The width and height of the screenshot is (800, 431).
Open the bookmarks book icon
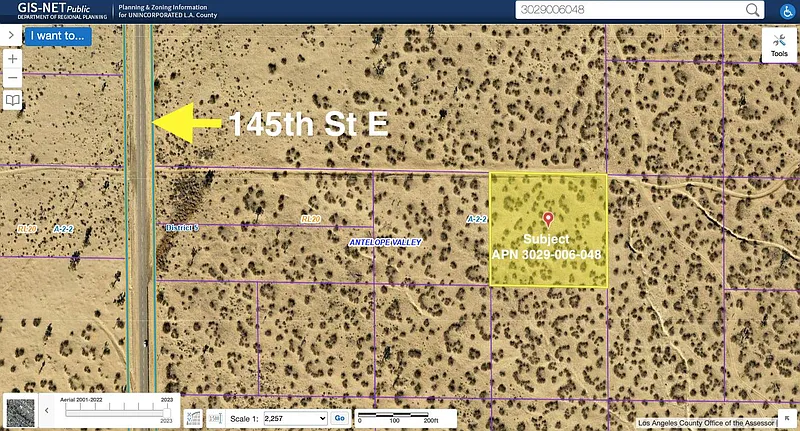pos(12,101)
